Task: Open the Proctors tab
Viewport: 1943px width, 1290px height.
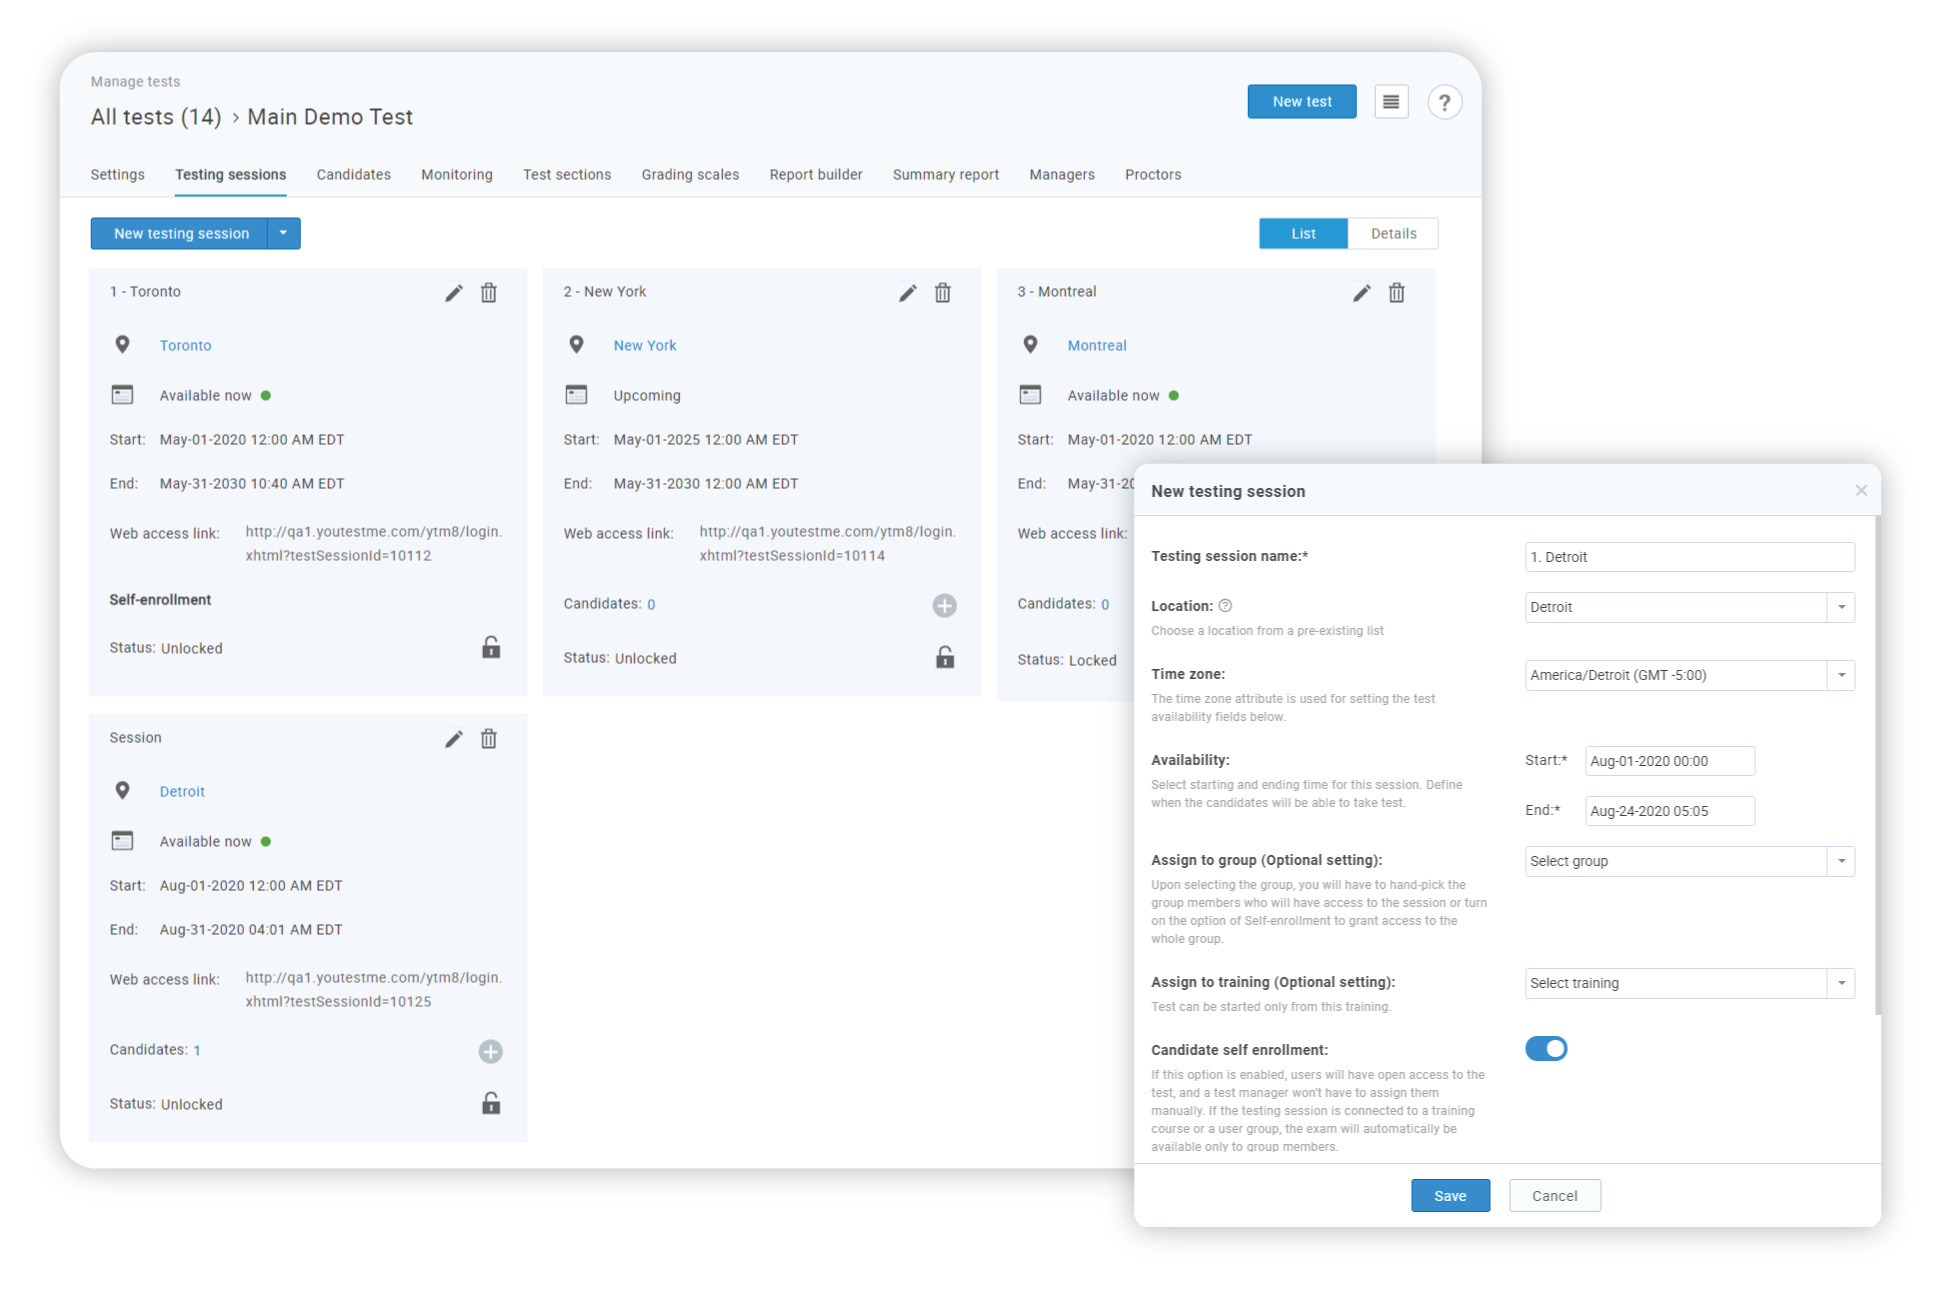Action: (1153, 175)
